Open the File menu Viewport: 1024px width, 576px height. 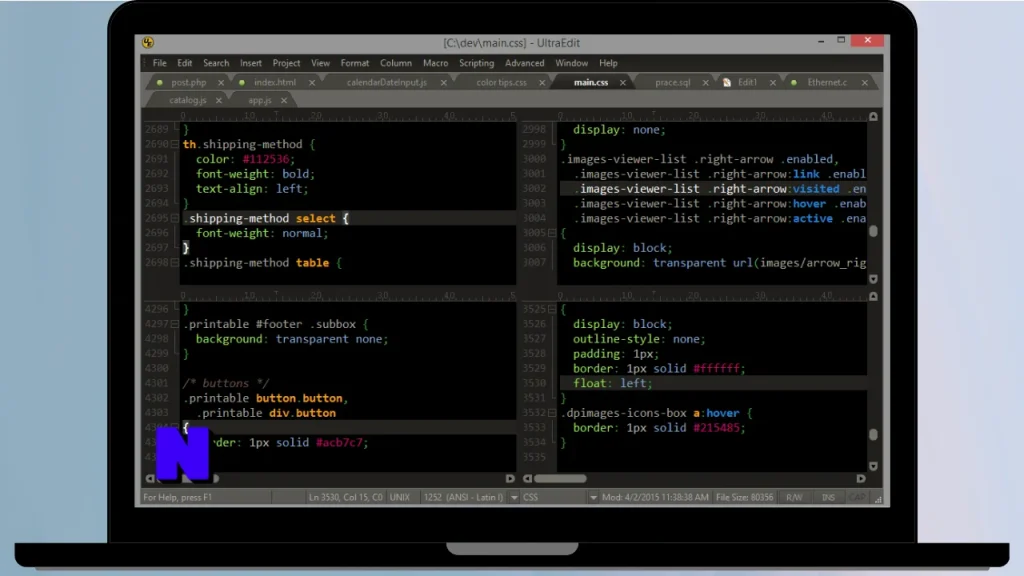click(x=159, y=63)
